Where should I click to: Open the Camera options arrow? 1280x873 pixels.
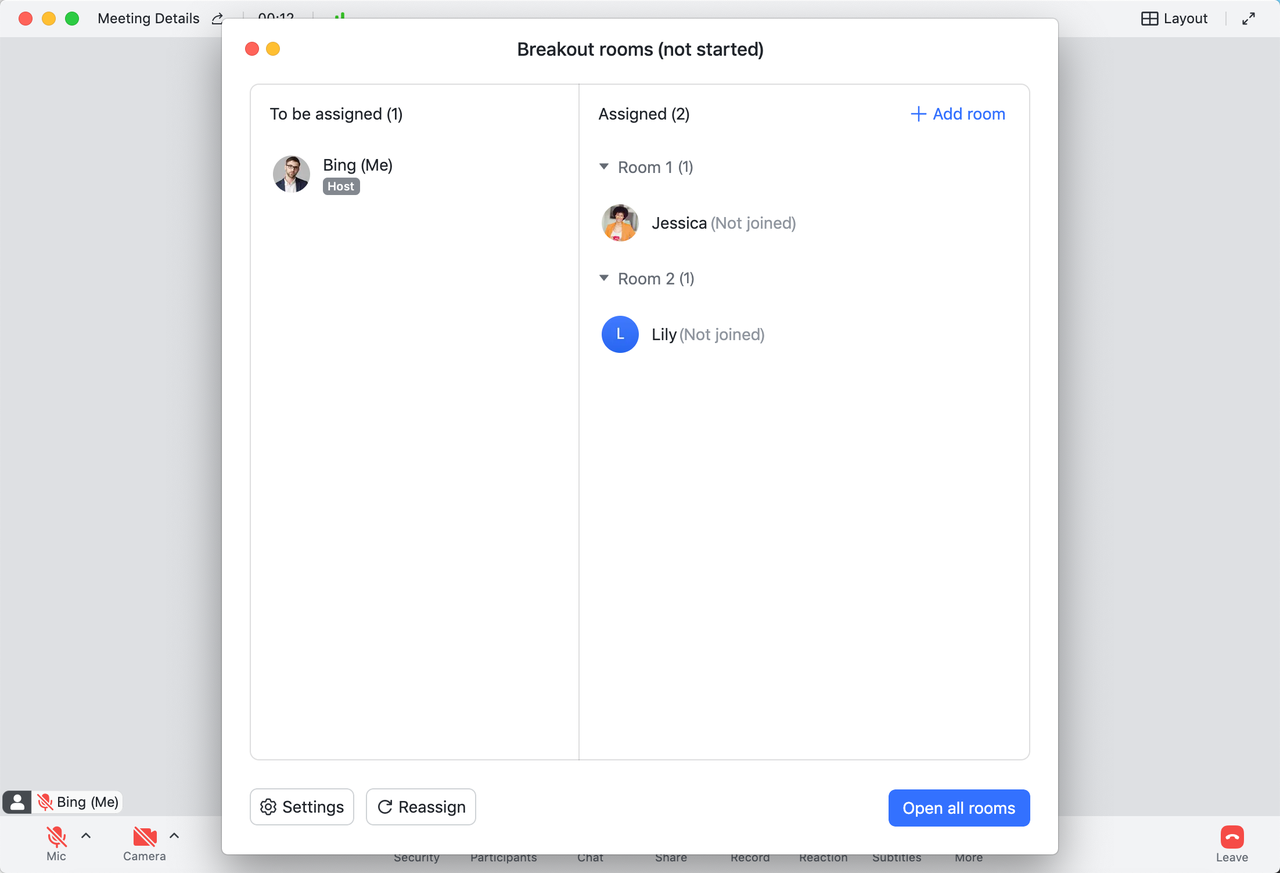174,836
